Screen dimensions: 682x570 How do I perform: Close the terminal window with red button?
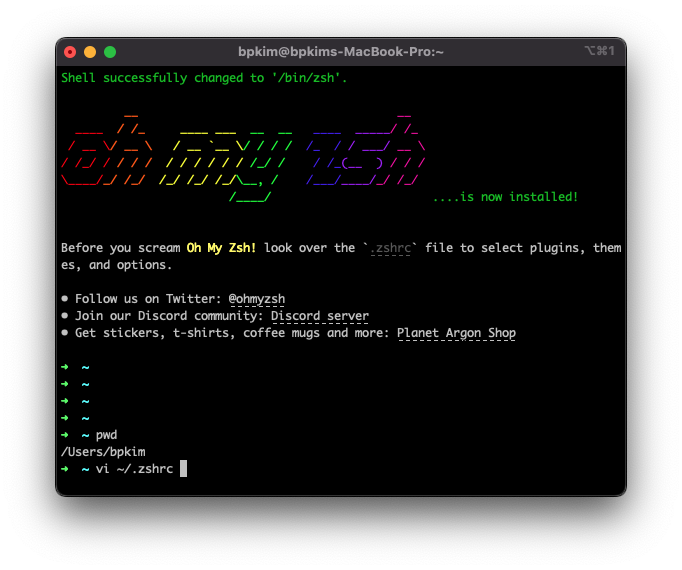click(x=70, y=52)
